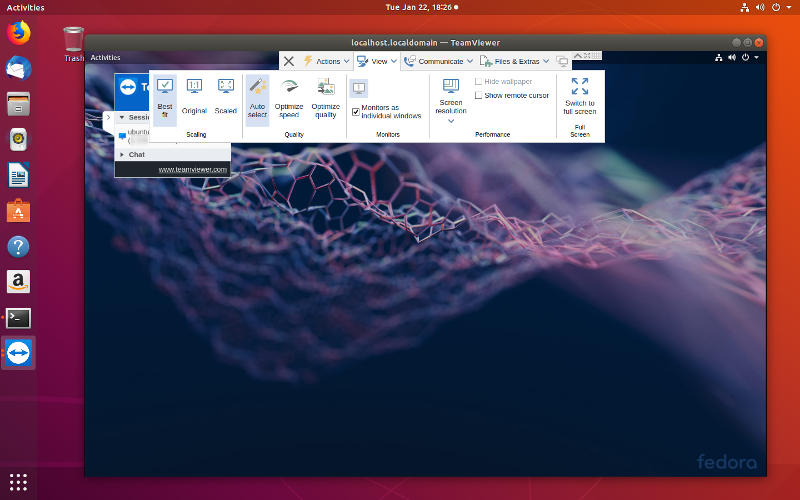Open remote desktop power menu arrow
The image size is (800, 500).
757,58
